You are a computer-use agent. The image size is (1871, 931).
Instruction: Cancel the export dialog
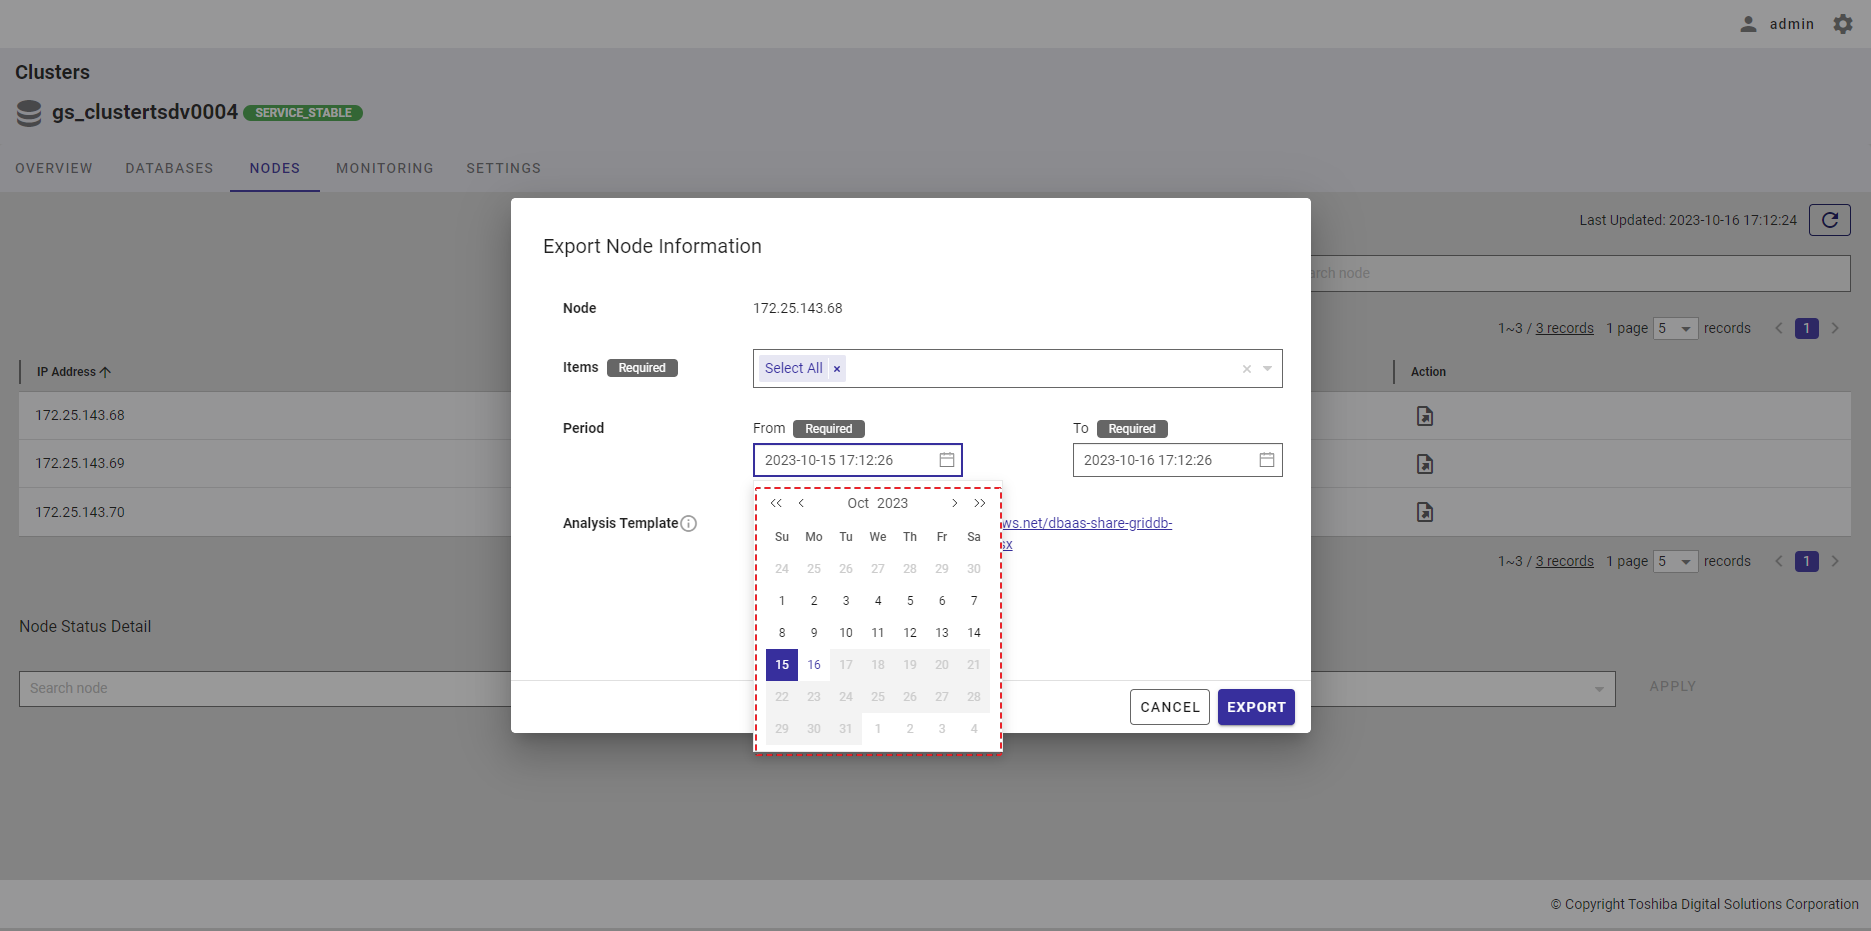tap(1169, 707)
